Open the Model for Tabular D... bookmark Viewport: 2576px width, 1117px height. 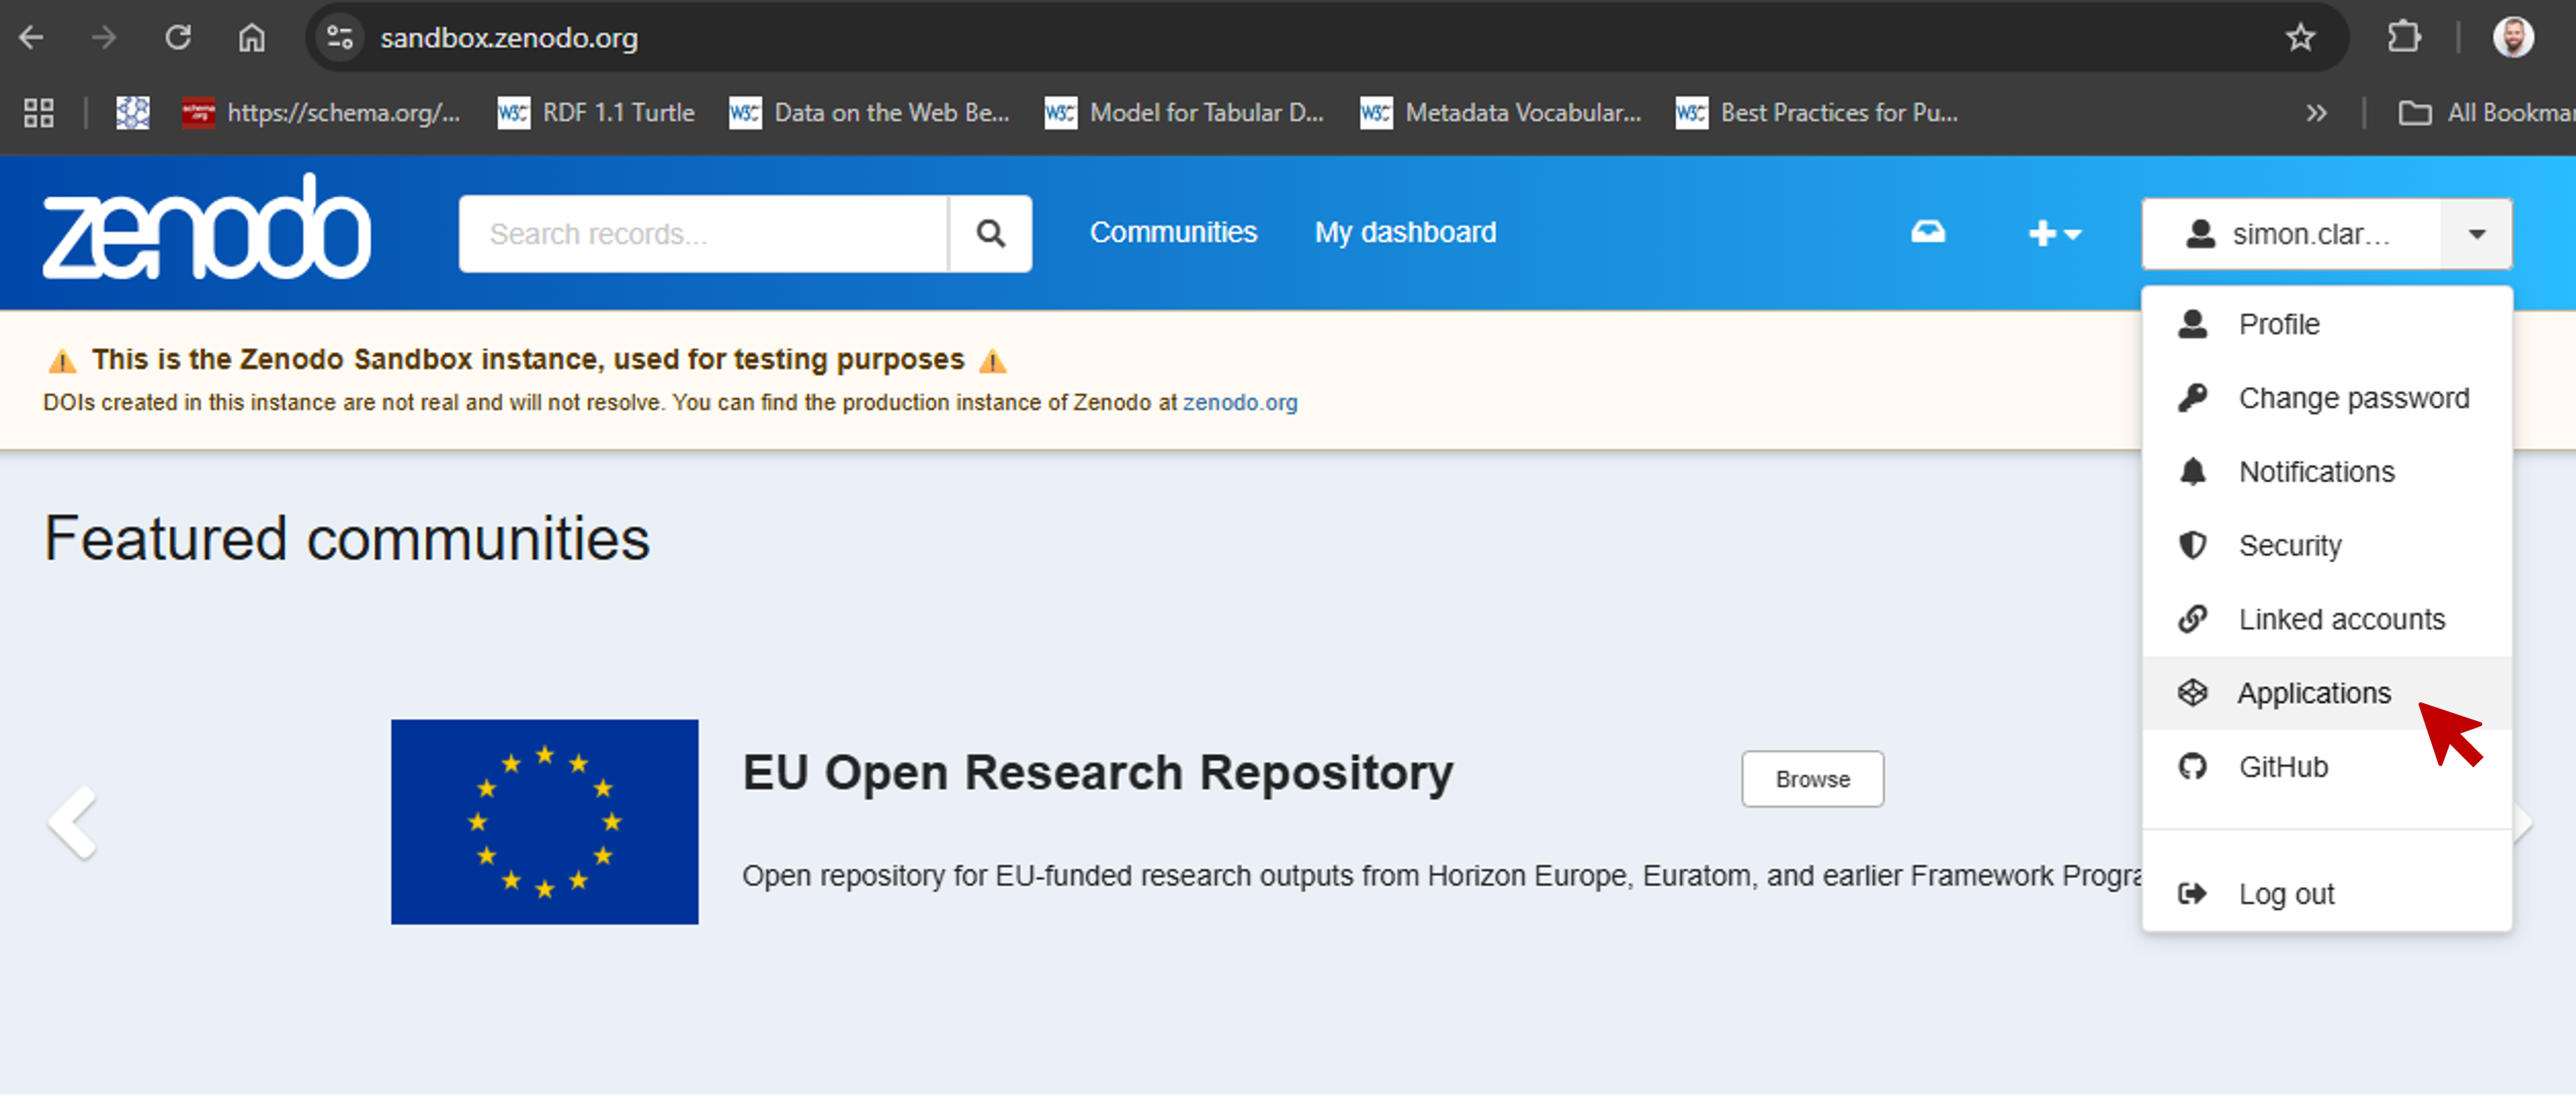pos(1184,113)
